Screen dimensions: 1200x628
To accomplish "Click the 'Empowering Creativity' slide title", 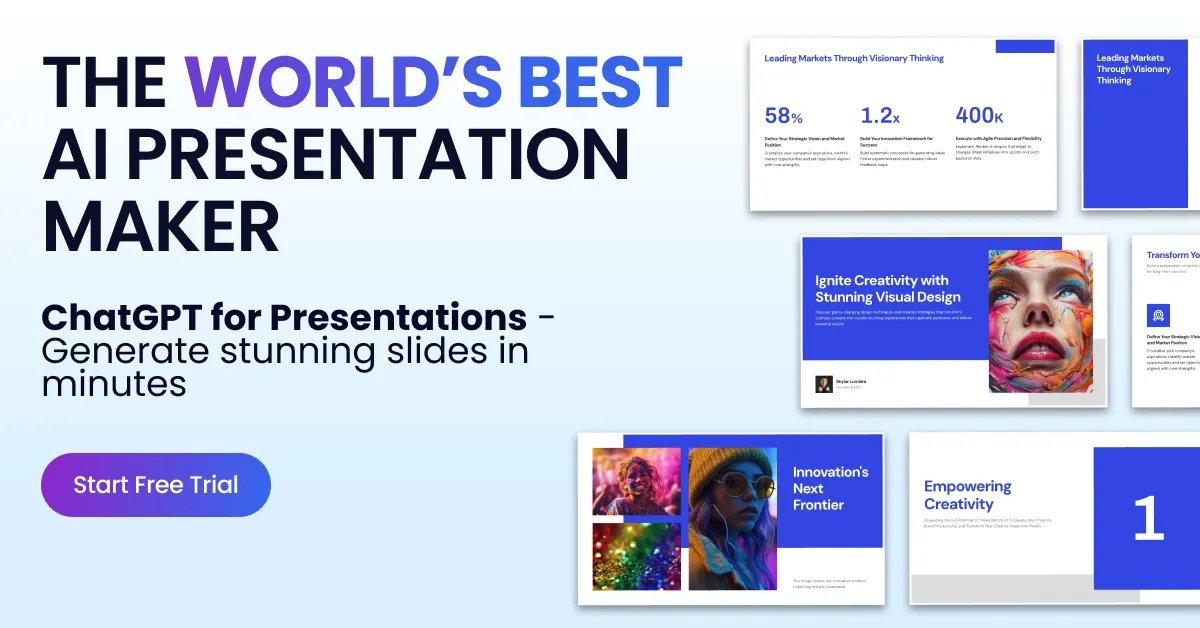I will tap(967, 495).
